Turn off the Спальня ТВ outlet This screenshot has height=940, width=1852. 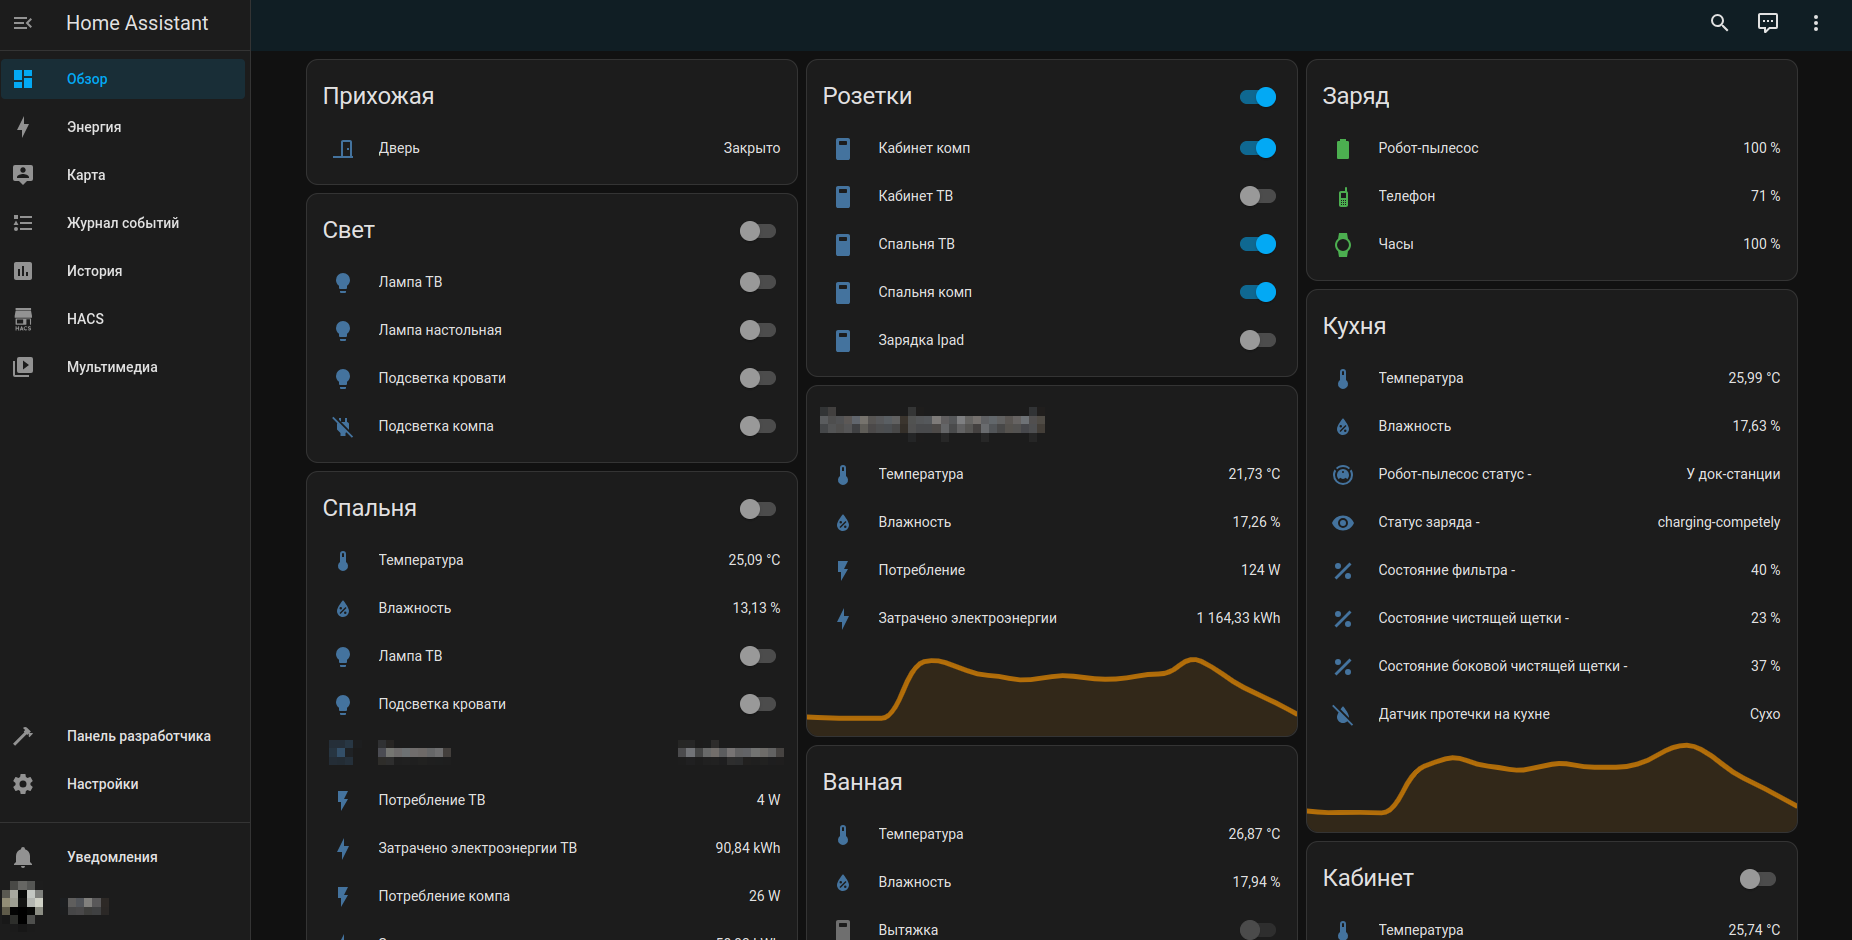click(x=1258, y=244)
